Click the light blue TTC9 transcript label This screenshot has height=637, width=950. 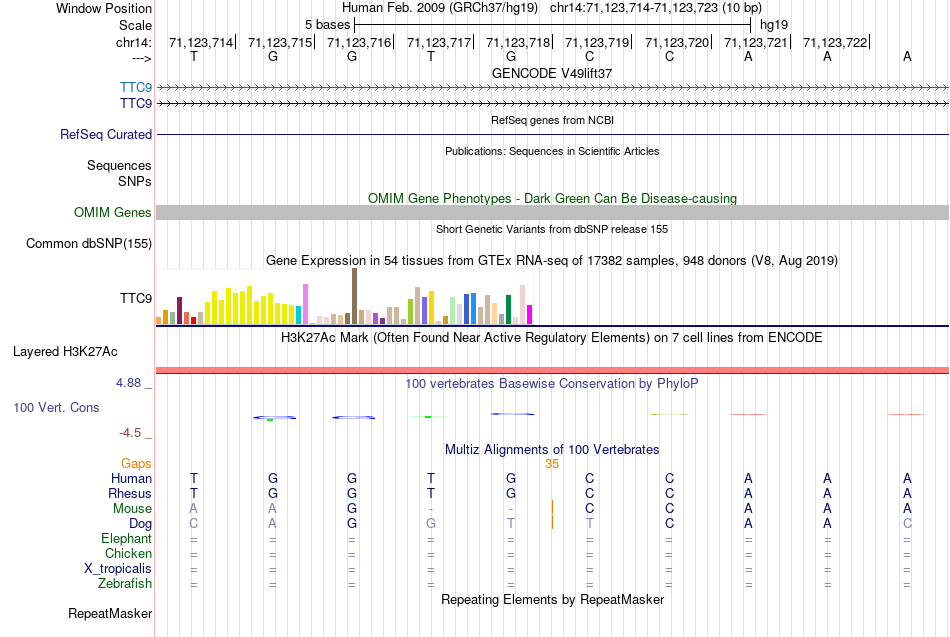(136, 87)
